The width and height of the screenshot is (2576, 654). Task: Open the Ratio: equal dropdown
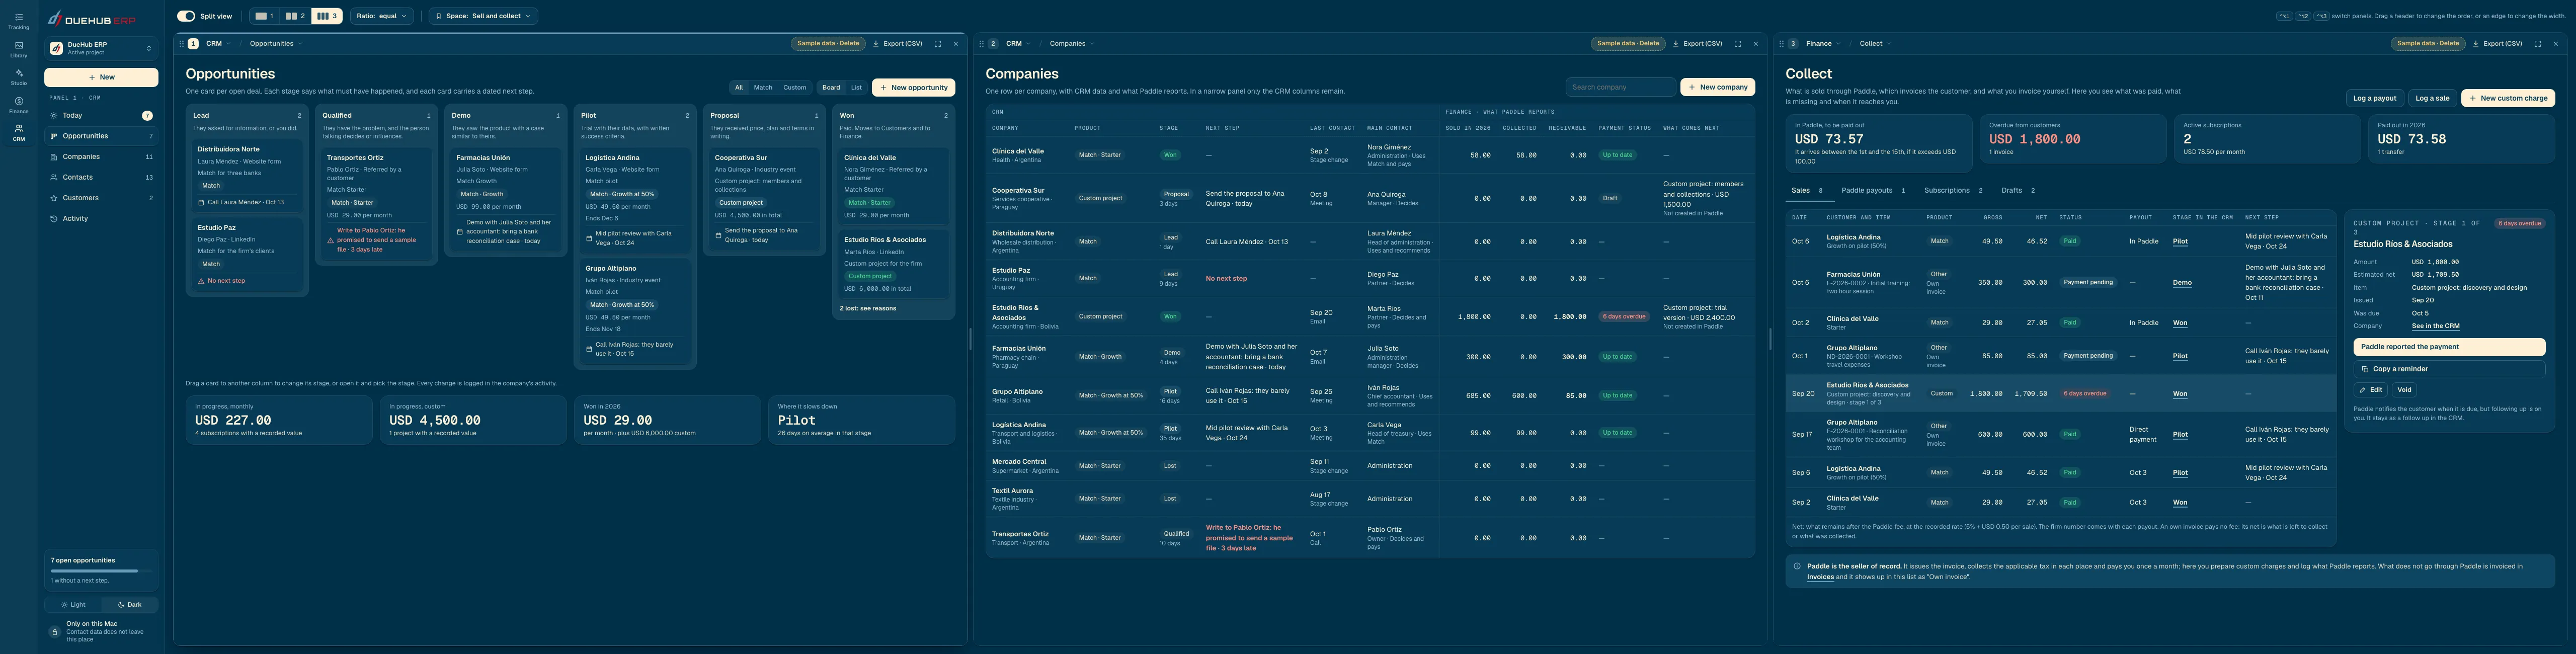382,16
